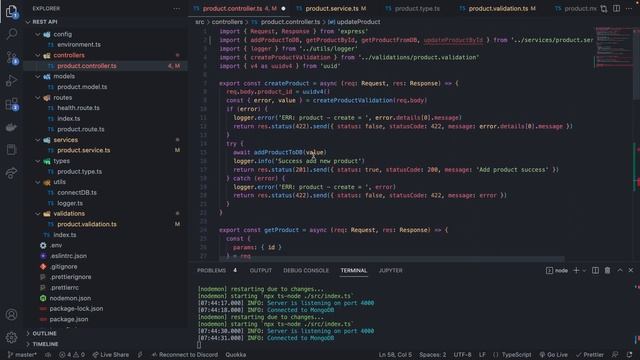Open the Explorer view in the activity bar
640x360 pixels.
coord(11,11)
